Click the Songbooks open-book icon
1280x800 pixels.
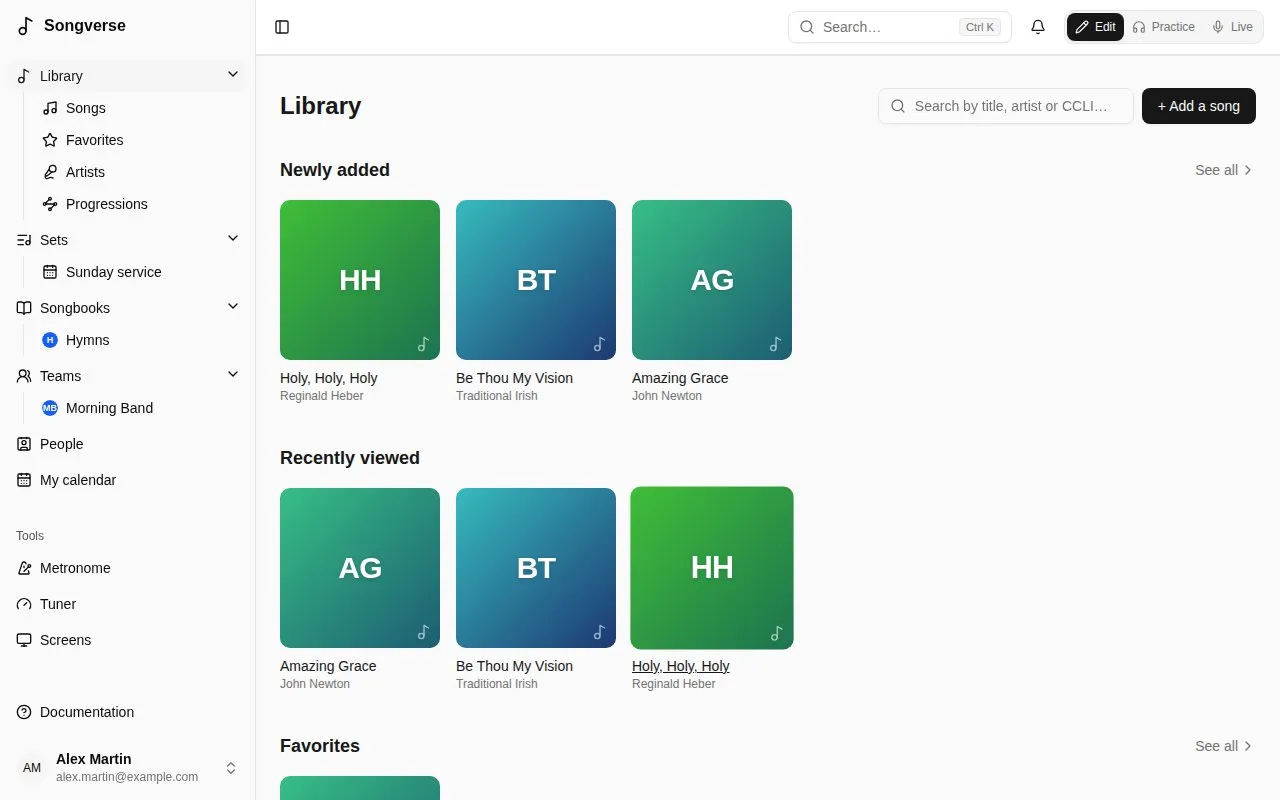tap(24, 308)
